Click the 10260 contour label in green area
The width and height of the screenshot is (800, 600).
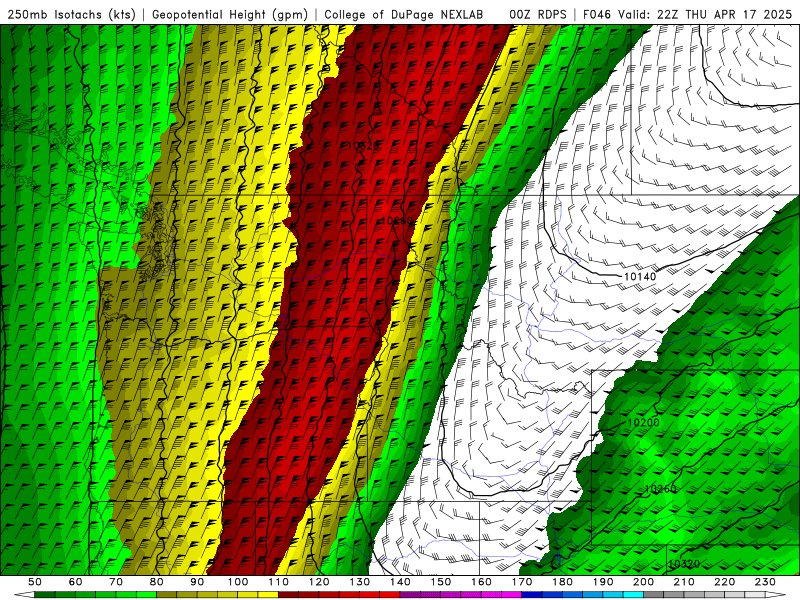point(660,489)
